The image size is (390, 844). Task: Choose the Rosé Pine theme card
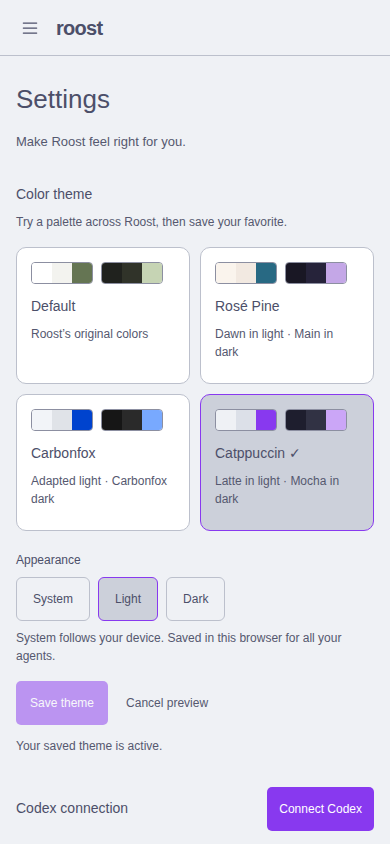pos(287,315)
